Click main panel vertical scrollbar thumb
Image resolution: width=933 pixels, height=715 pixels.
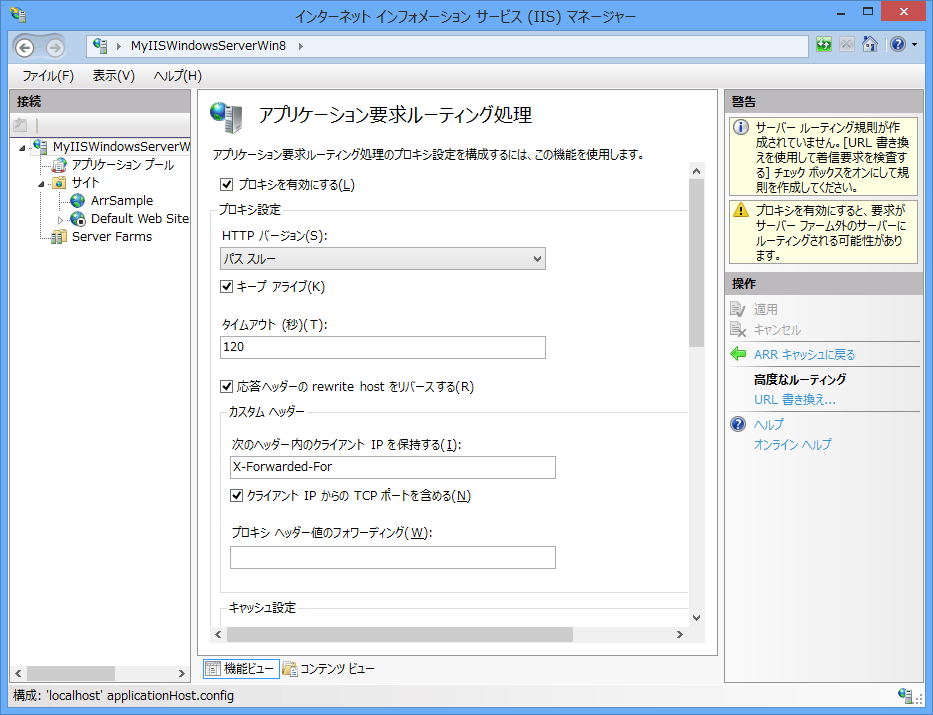(x=696, y=263)
